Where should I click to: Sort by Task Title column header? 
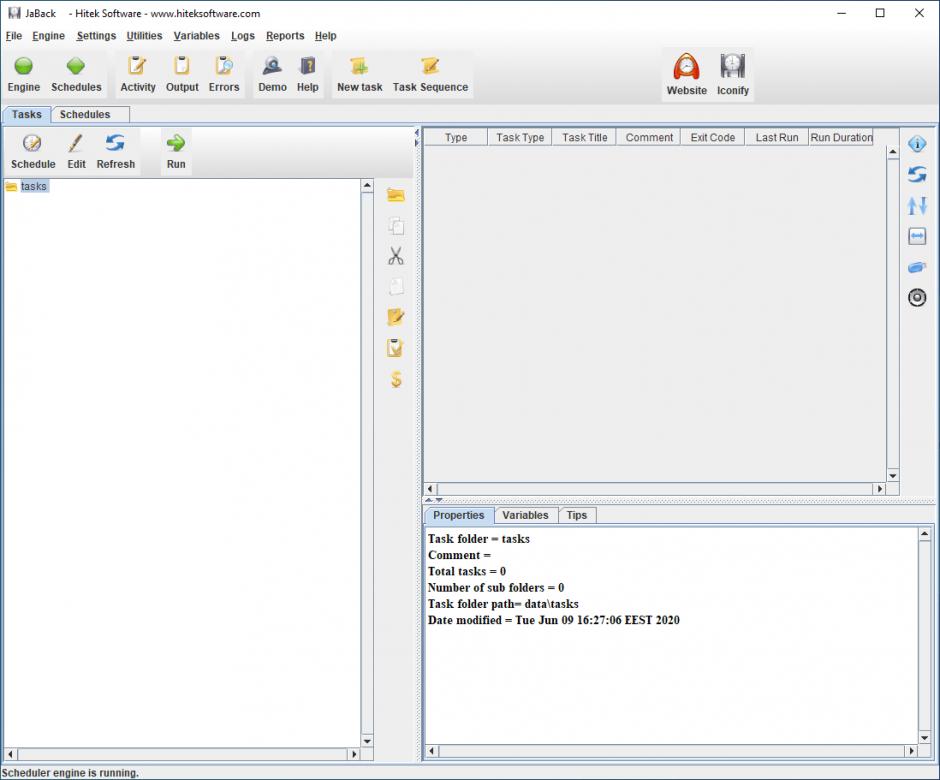pos(585,137)
